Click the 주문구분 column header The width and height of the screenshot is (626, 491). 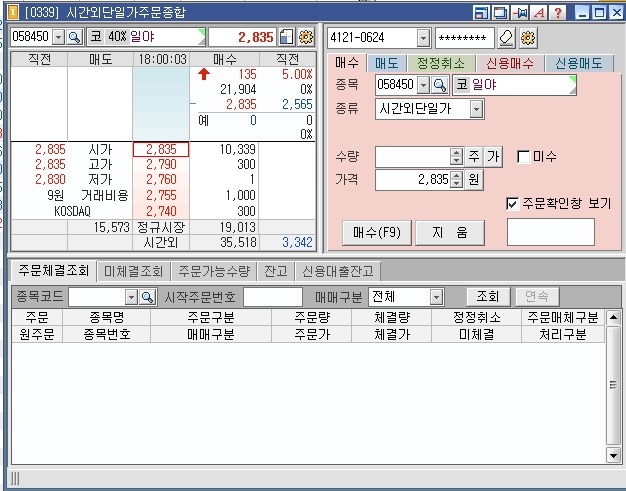pos(211,318)
